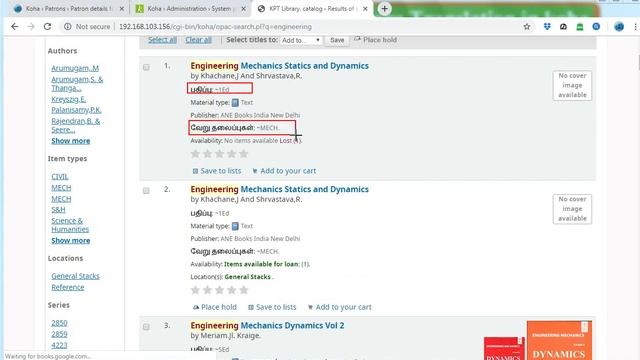Open Engineering Mechanics Dynamics Vol 2 title
640x360 pixels.
tap(267, 325)
